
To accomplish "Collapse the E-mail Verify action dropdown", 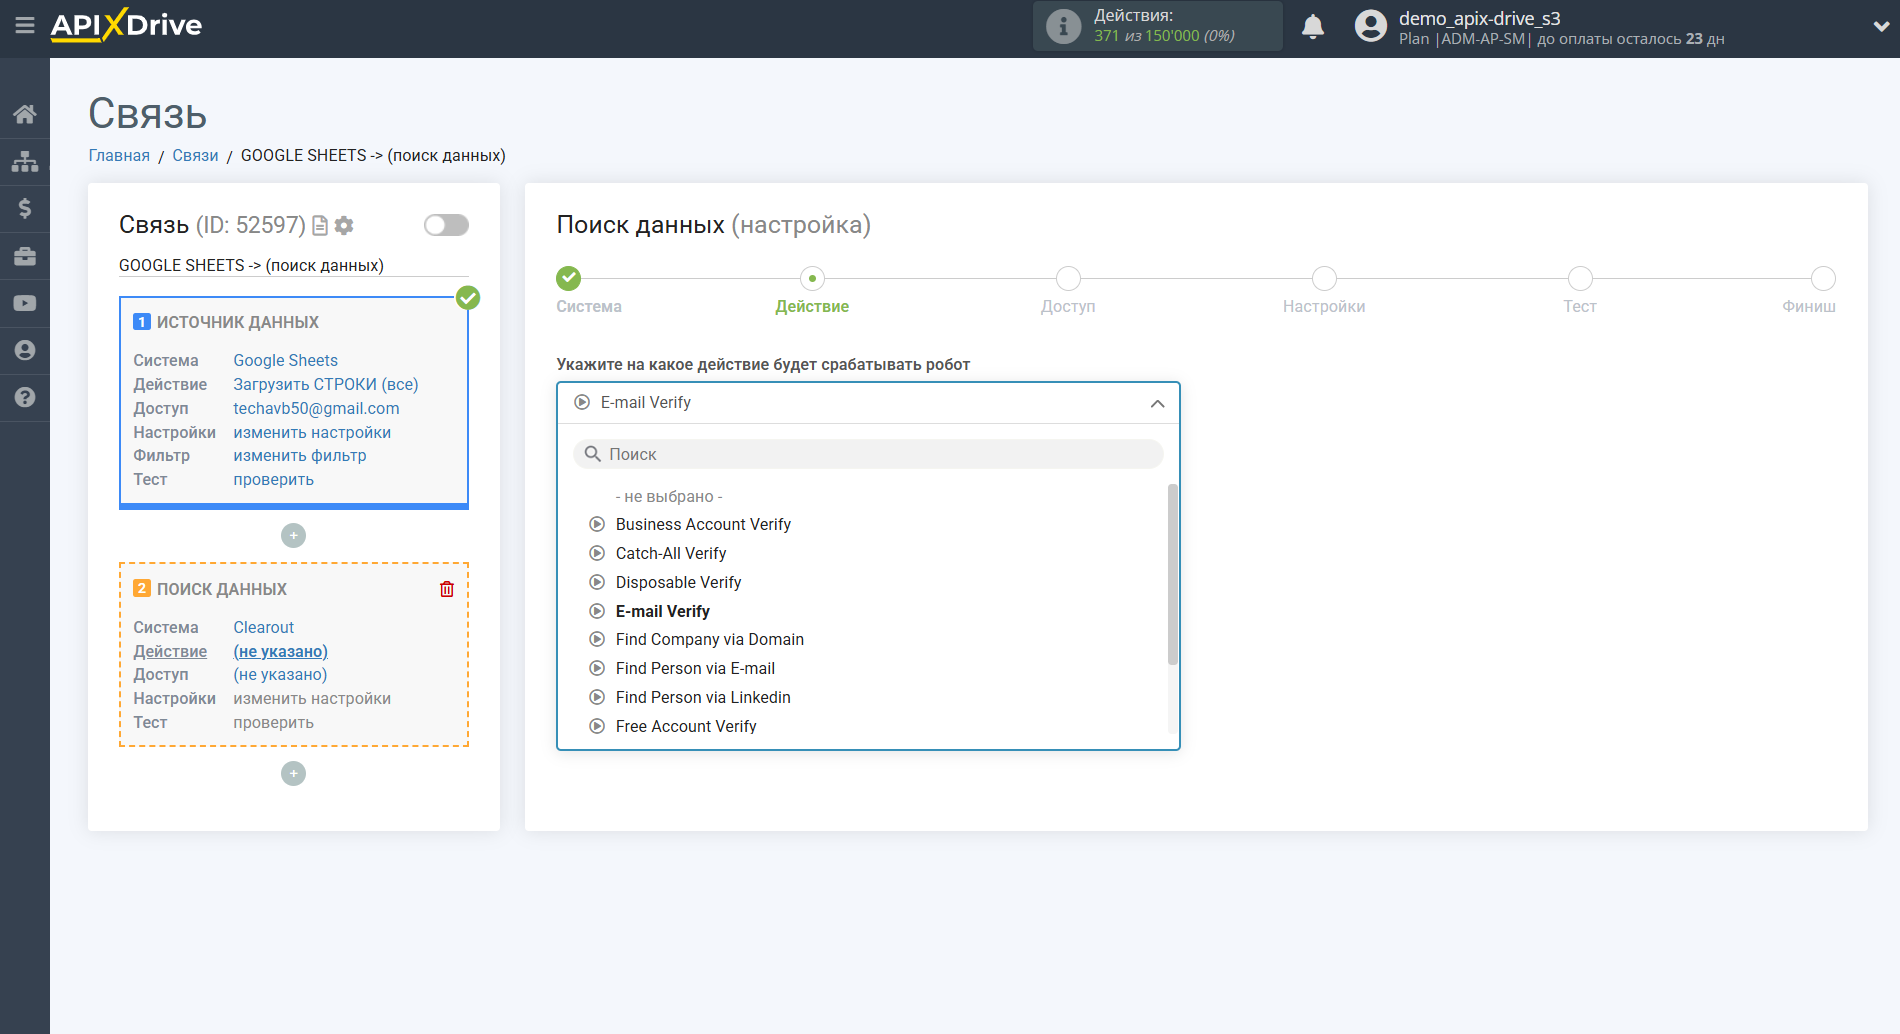I will 1157,403.
